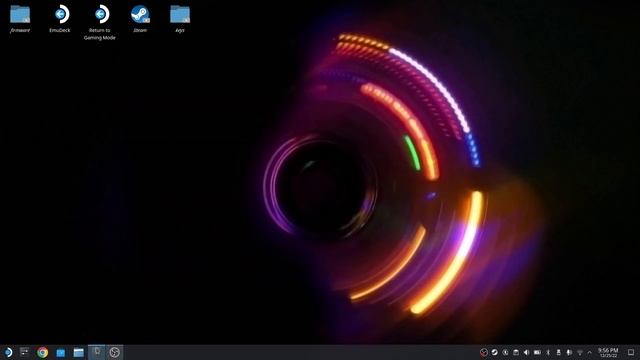Show battery status from system tray

(538, 352)
